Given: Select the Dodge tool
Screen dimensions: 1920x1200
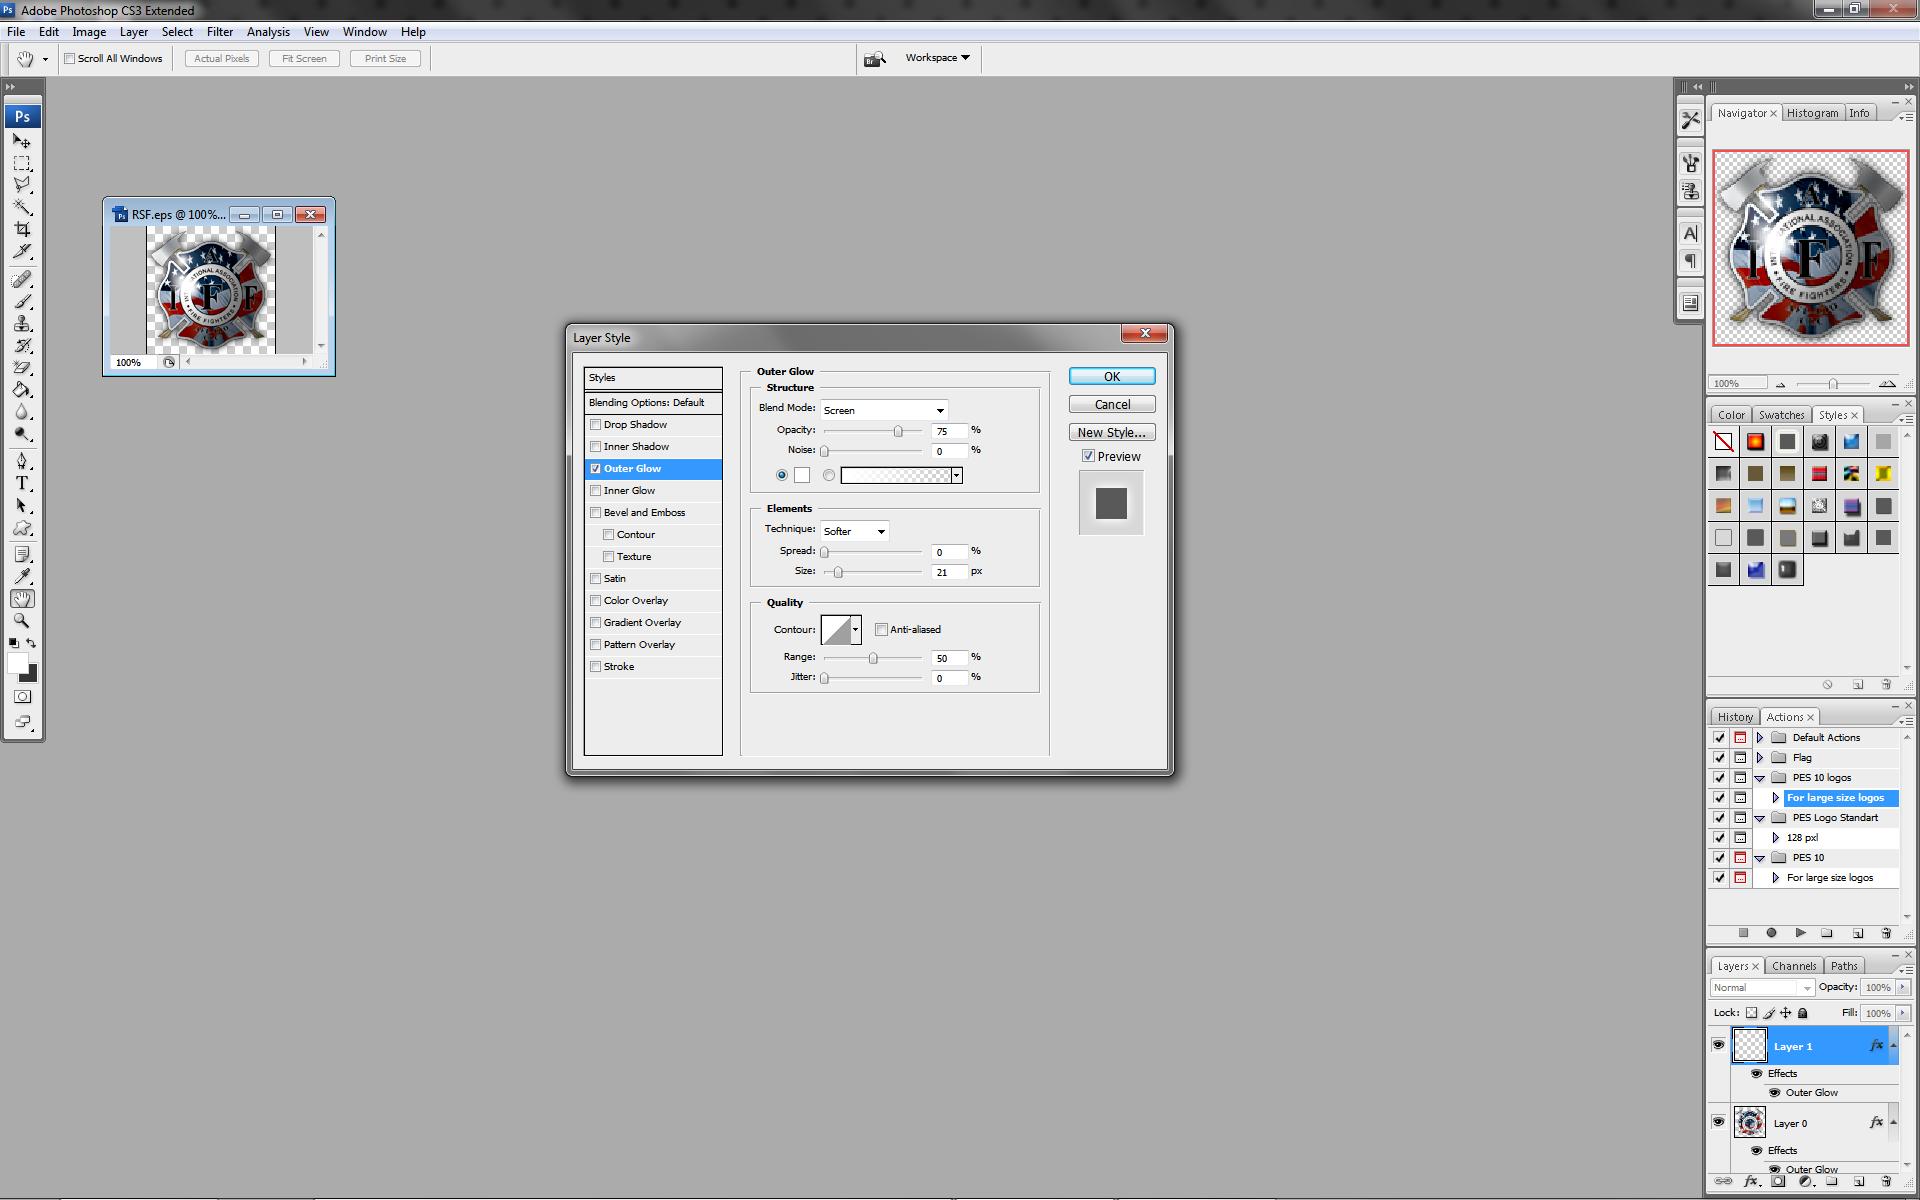Looking at the screenshot, I should coord(22,433).
